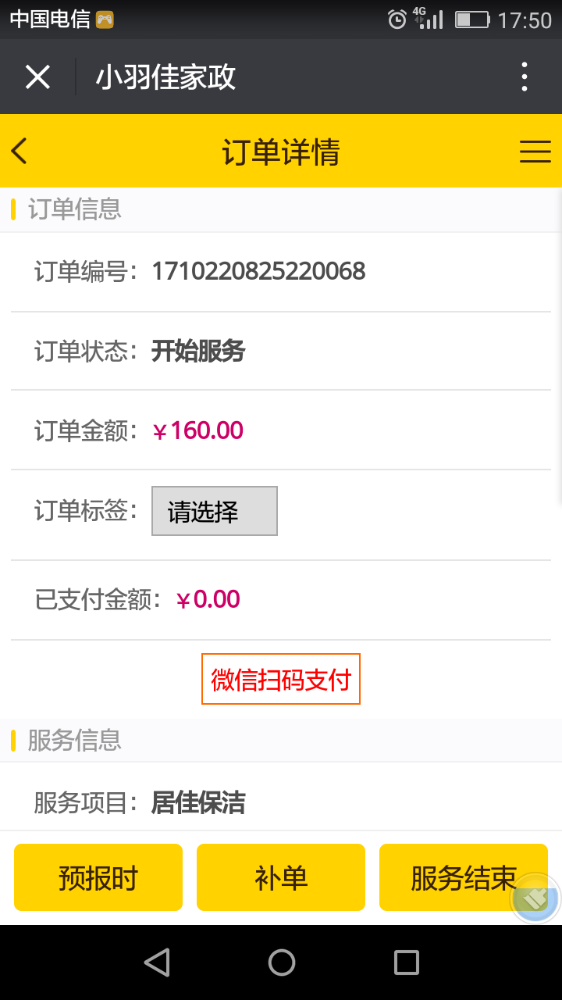Viewport: 562px width, 1000px height.
Task: Tap the Android home circle icon
Action: click(281, 962)
